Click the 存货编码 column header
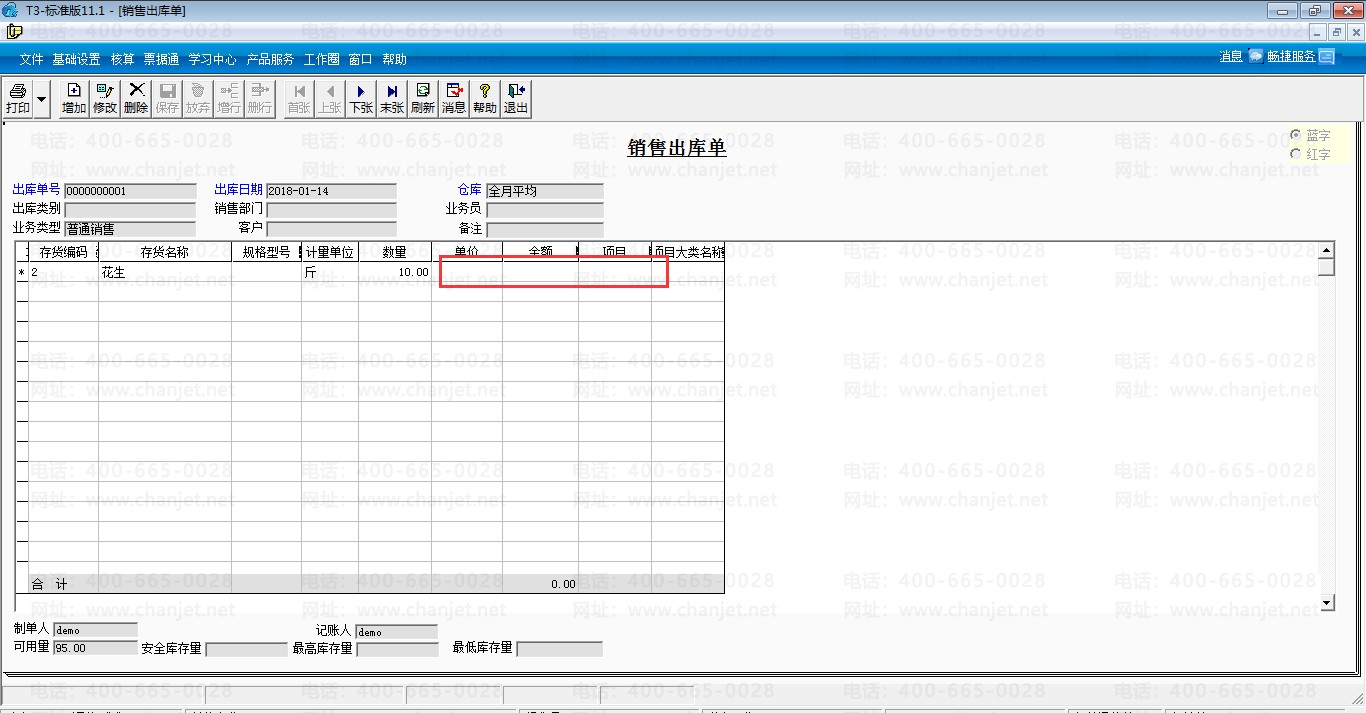This screenshot has height=713, width=1366. pyautogui.click(x=63, y=252)
